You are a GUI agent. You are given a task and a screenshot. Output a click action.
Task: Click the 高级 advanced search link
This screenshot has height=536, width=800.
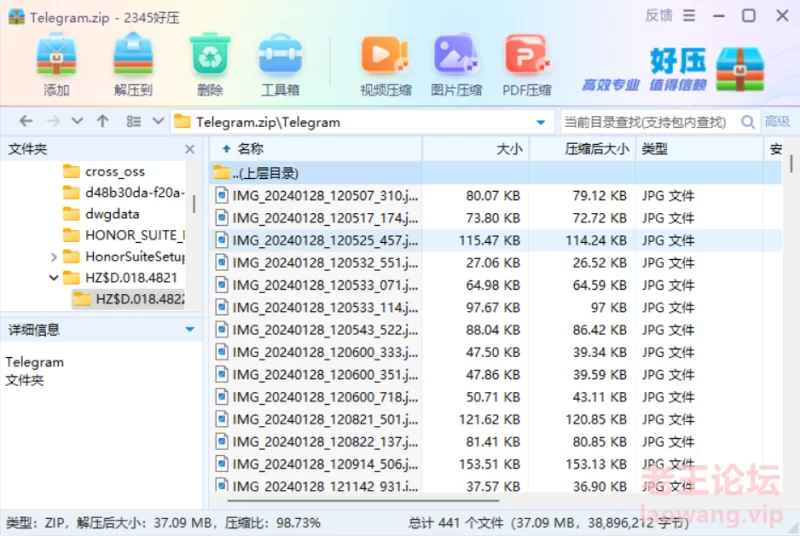coord(777,121)
